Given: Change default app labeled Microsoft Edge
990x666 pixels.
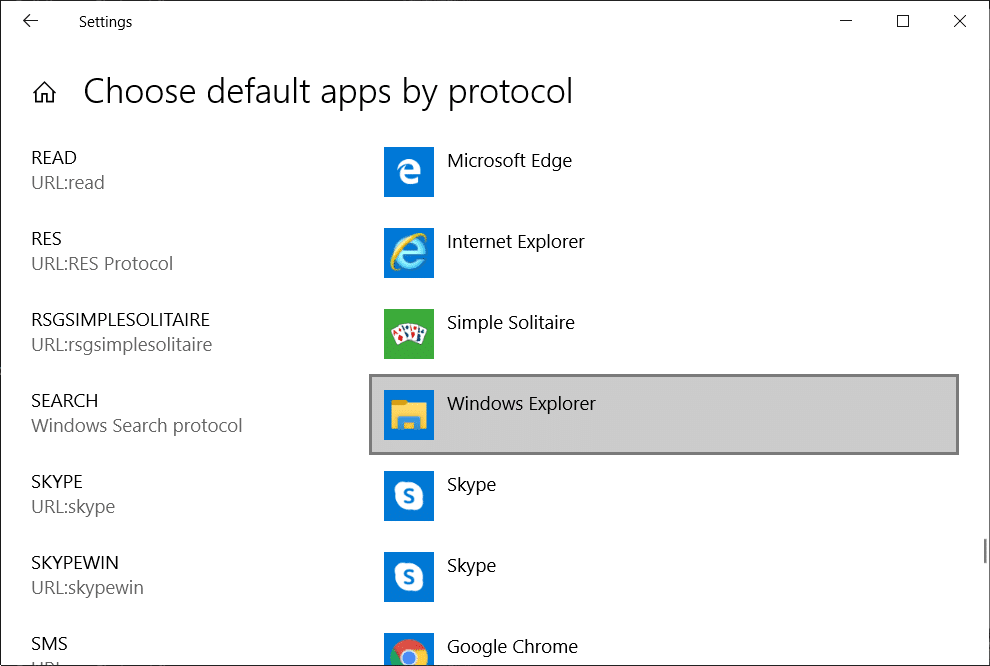Looking at the screenshot, I should click(x=509, y=161).
